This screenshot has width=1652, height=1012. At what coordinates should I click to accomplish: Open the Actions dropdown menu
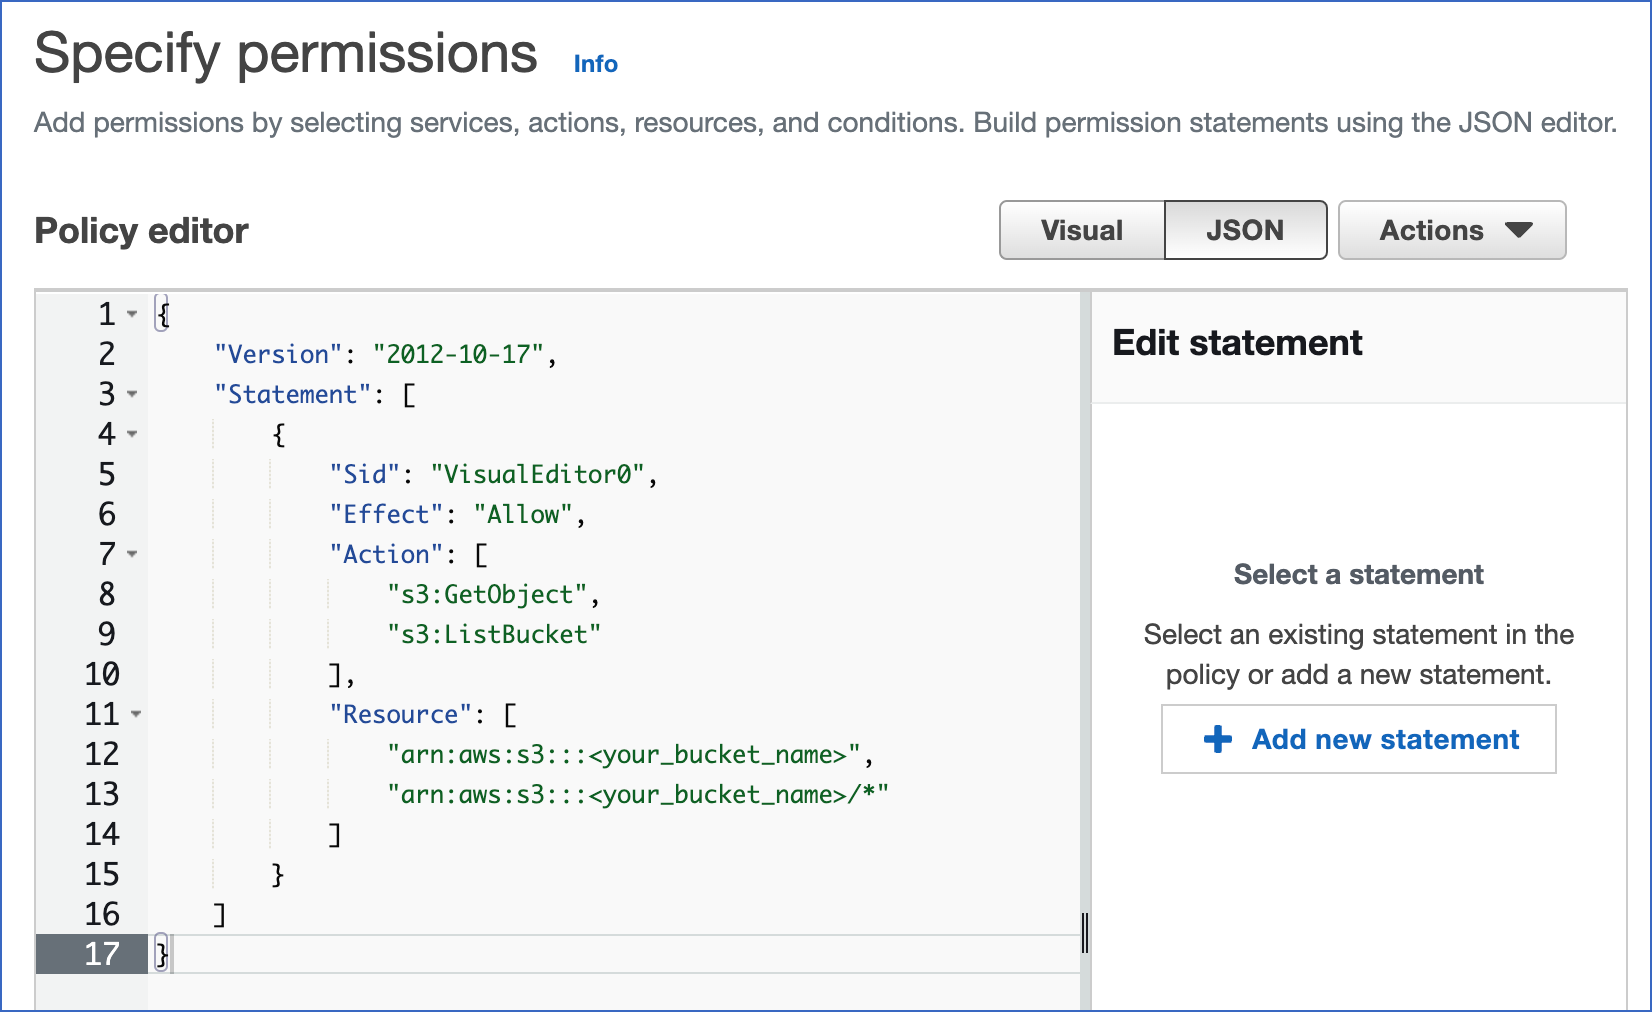(1452, 230)
